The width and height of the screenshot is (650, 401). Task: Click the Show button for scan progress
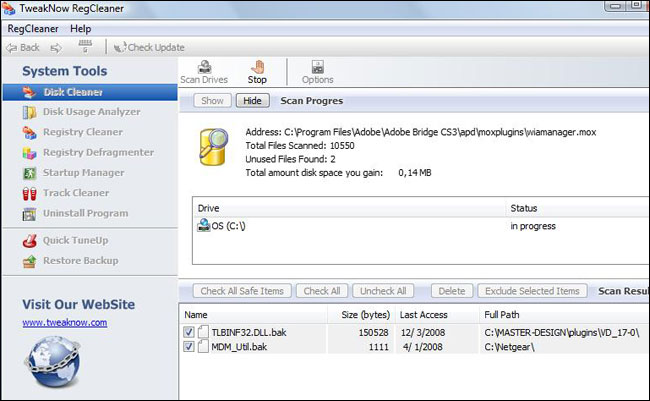click(212, 101)
